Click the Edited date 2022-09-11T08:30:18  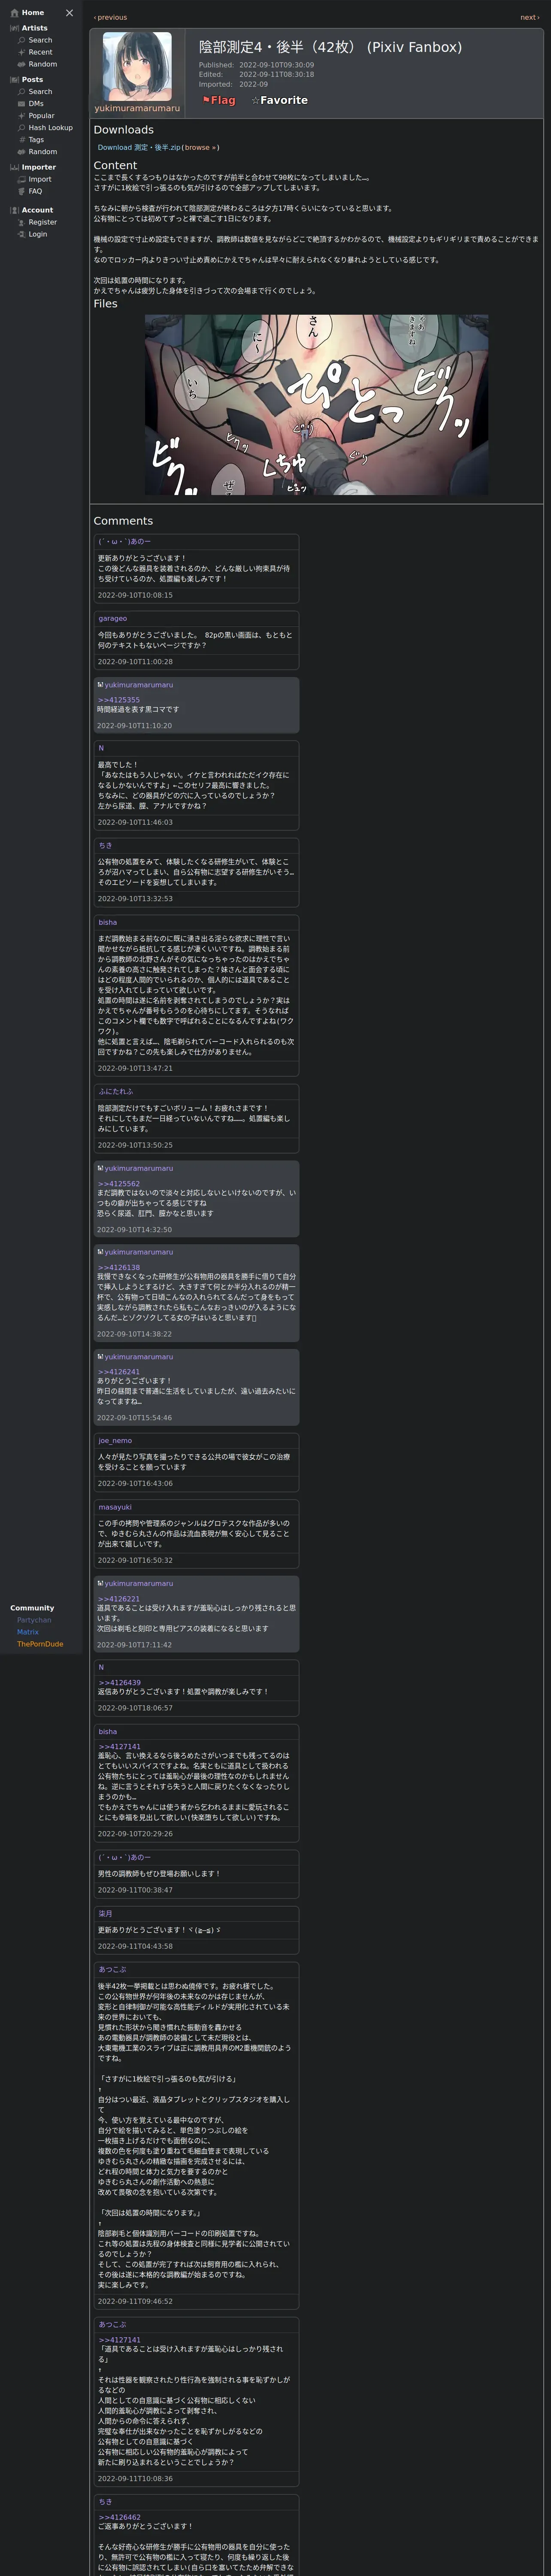(x=276, y=74)
